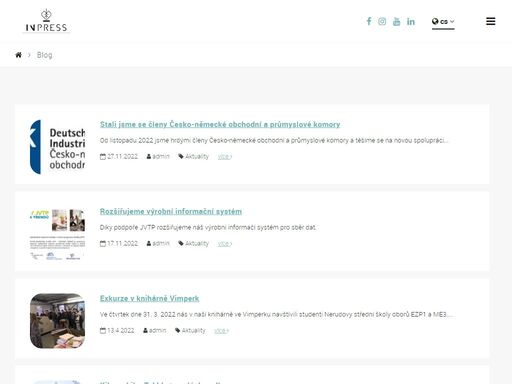Open the Instagram icon link

(382, 21)
